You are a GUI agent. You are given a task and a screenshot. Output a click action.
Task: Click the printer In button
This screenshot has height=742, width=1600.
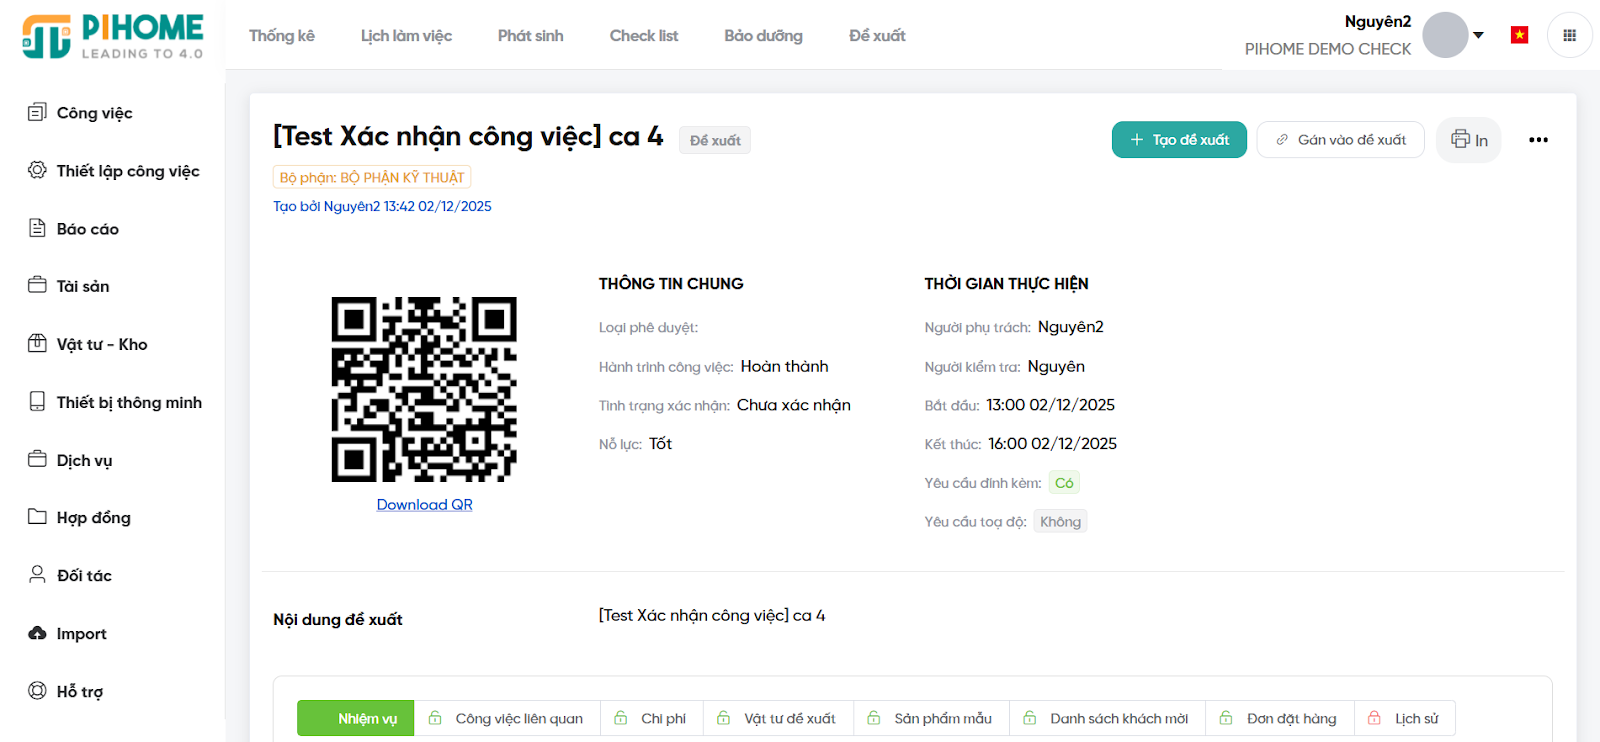pyautogui.click(x=1468, y=140)
